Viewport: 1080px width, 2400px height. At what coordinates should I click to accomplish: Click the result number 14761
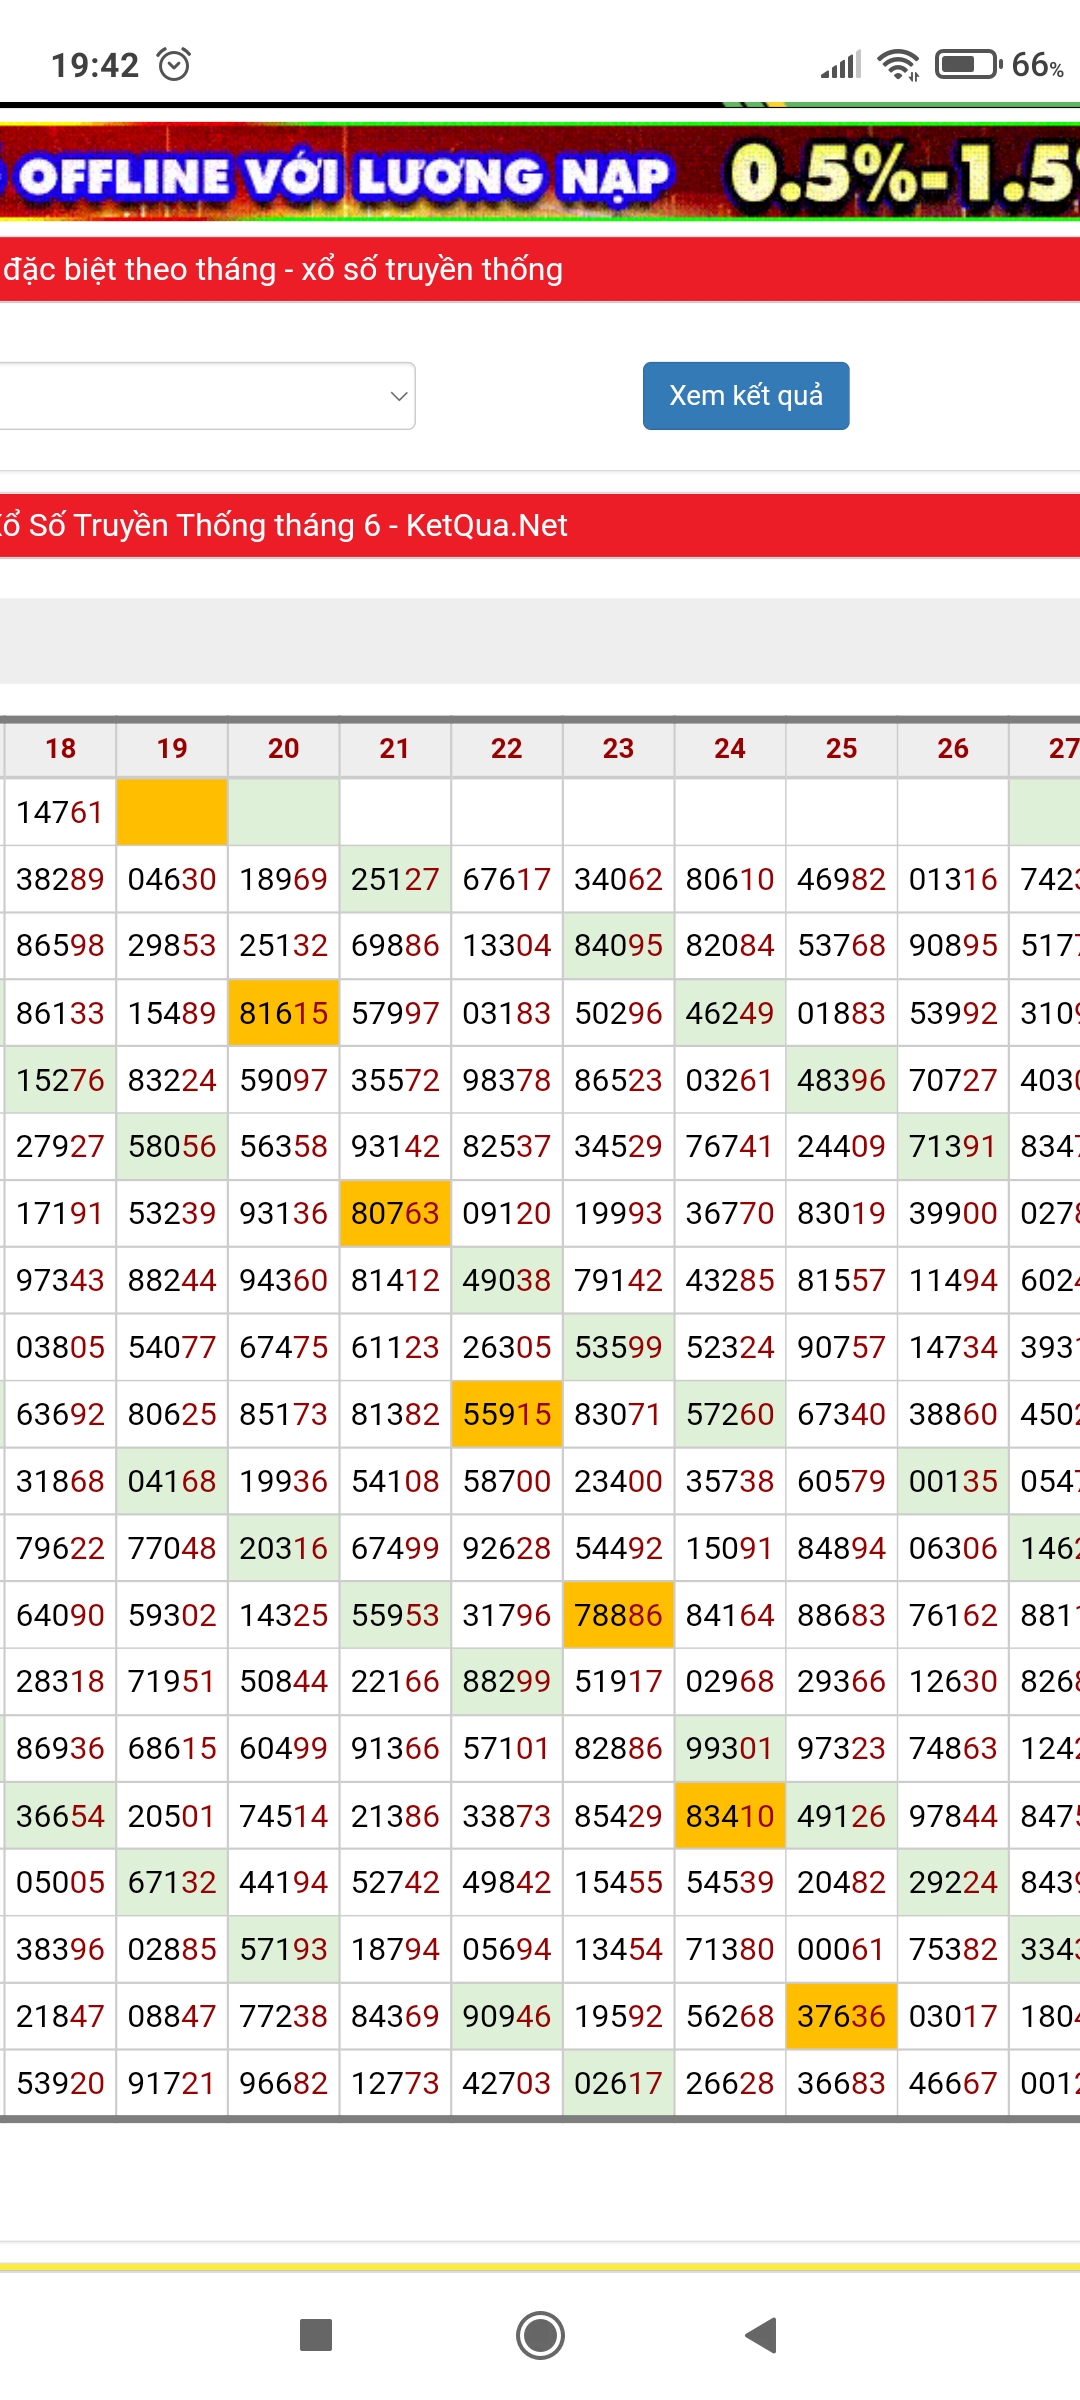(x=60, y=812)
